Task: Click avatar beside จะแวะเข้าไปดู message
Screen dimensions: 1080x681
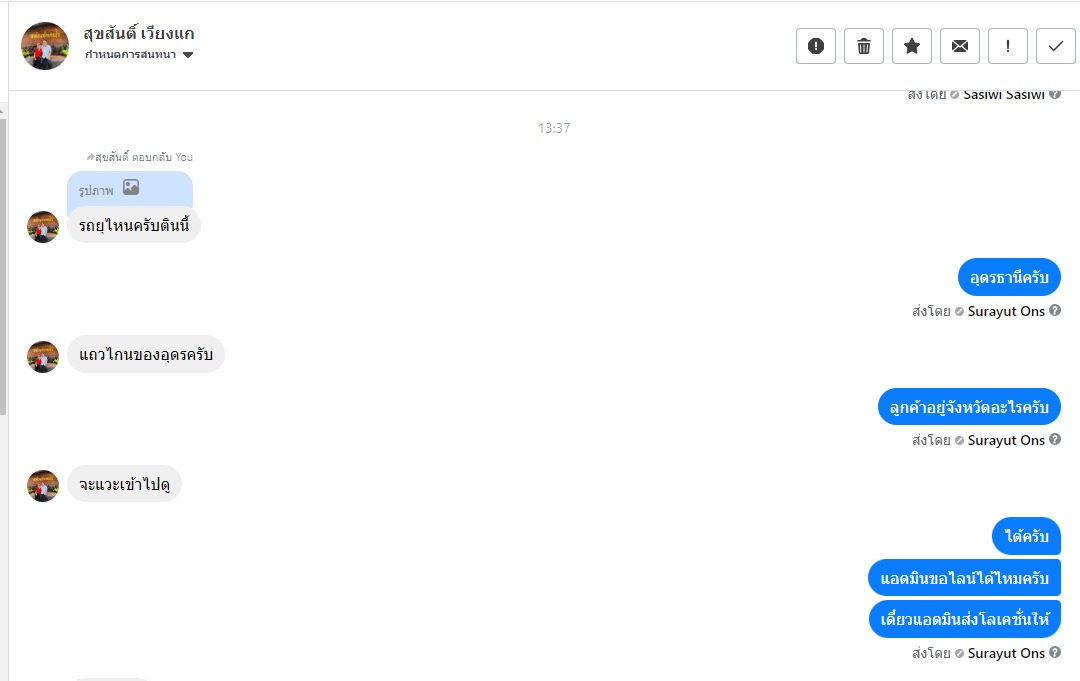Action: point(43,486)
